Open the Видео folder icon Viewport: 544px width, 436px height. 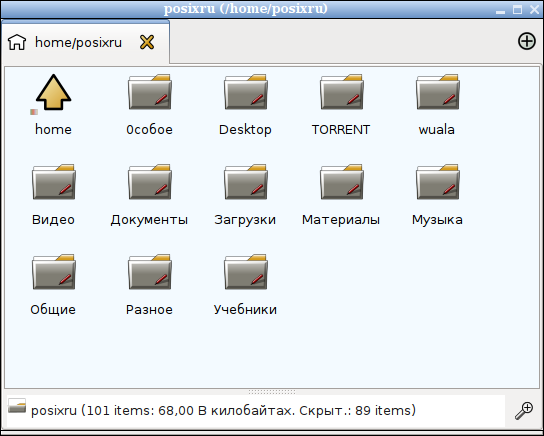(x=53, y=182)
